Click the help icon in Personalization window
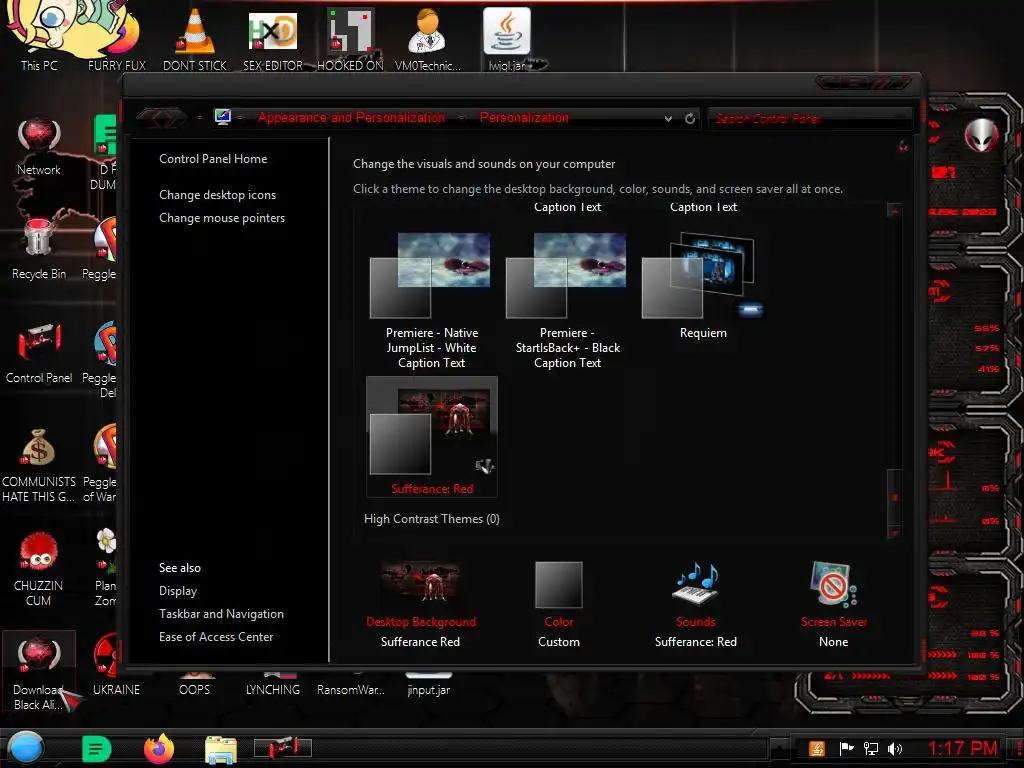This screenshot has height=768, width=1024. (x=903, y=146)
